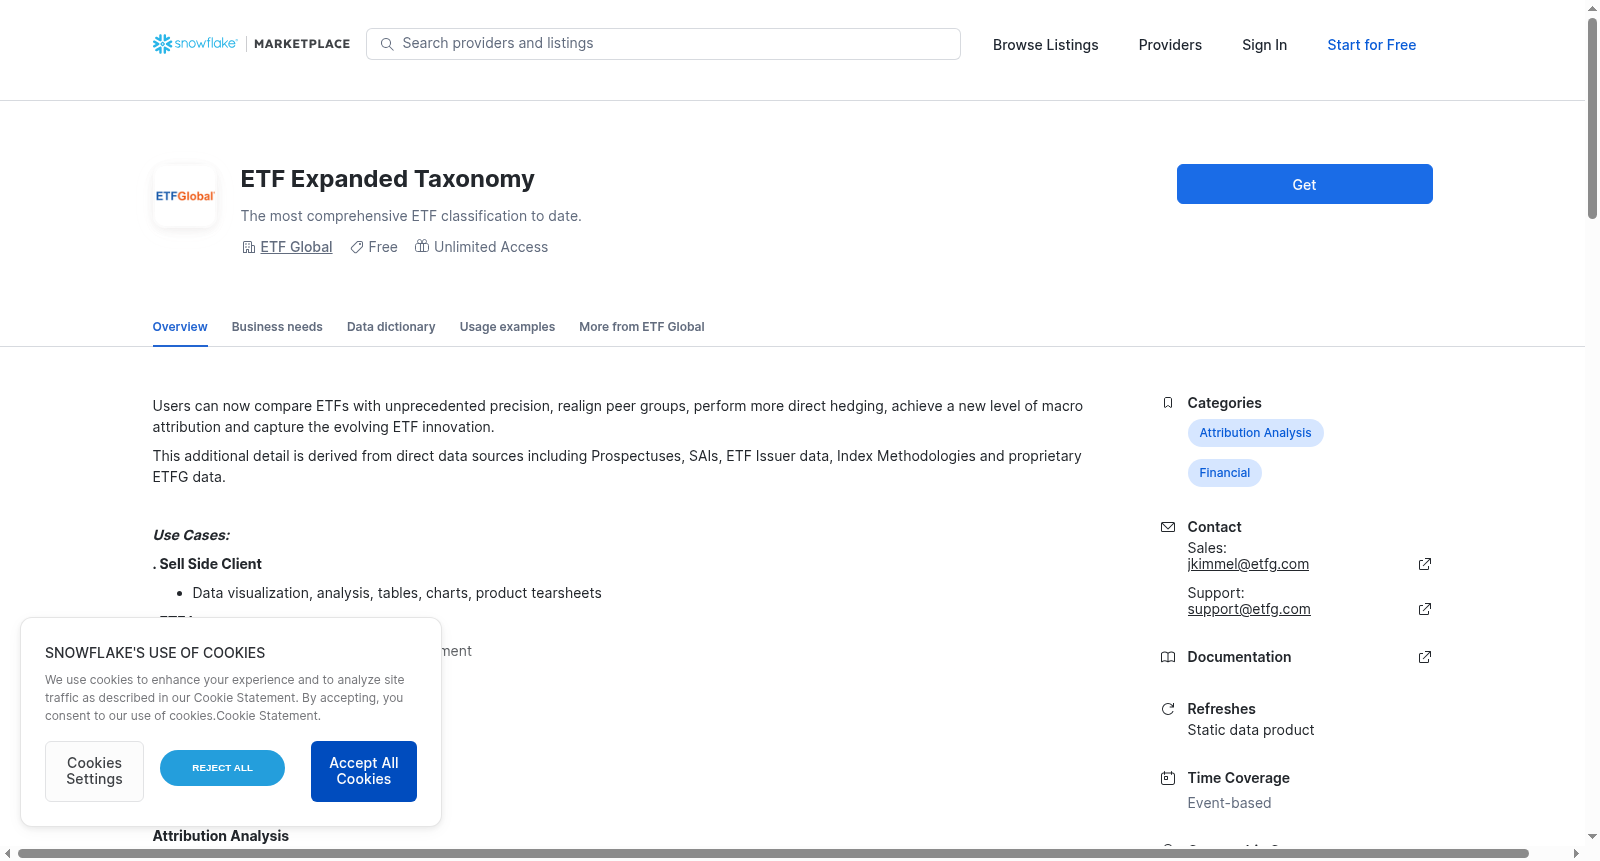This screenshot has width=1600, height=861.
Task: Click the Contact envelope icon
Action: pyautogui.click(x=1168, y=527)
